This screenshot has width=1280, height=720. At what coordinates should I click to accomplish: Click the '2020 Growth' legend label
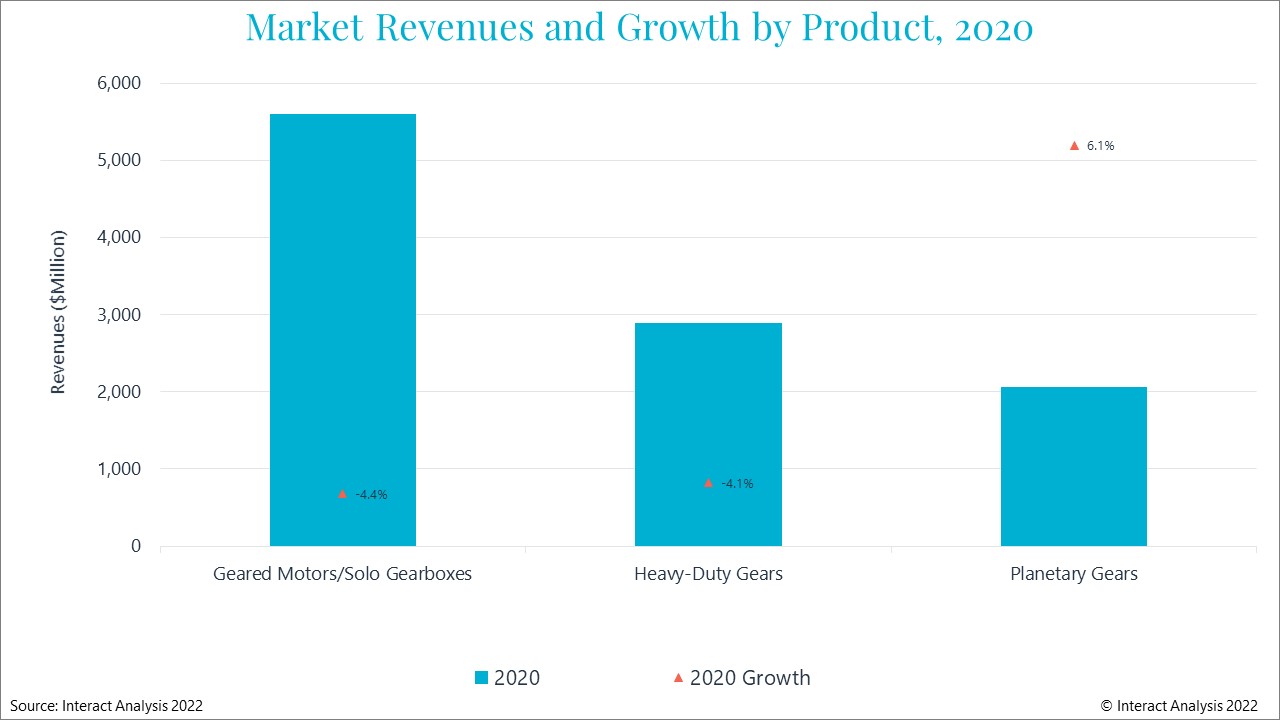pyautogui.click(x=750, y=678)
